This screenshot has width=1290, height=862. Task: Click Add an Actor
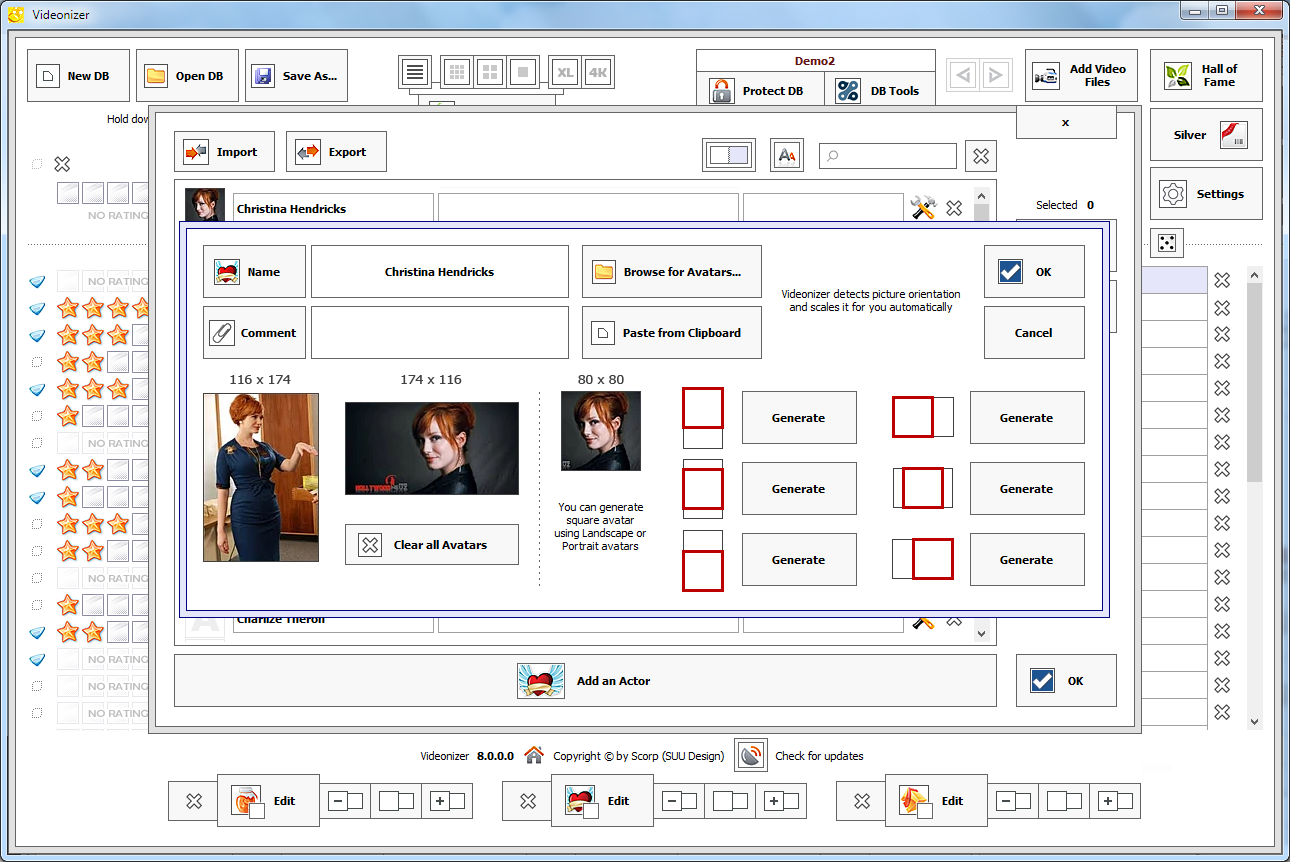(585, 681)
